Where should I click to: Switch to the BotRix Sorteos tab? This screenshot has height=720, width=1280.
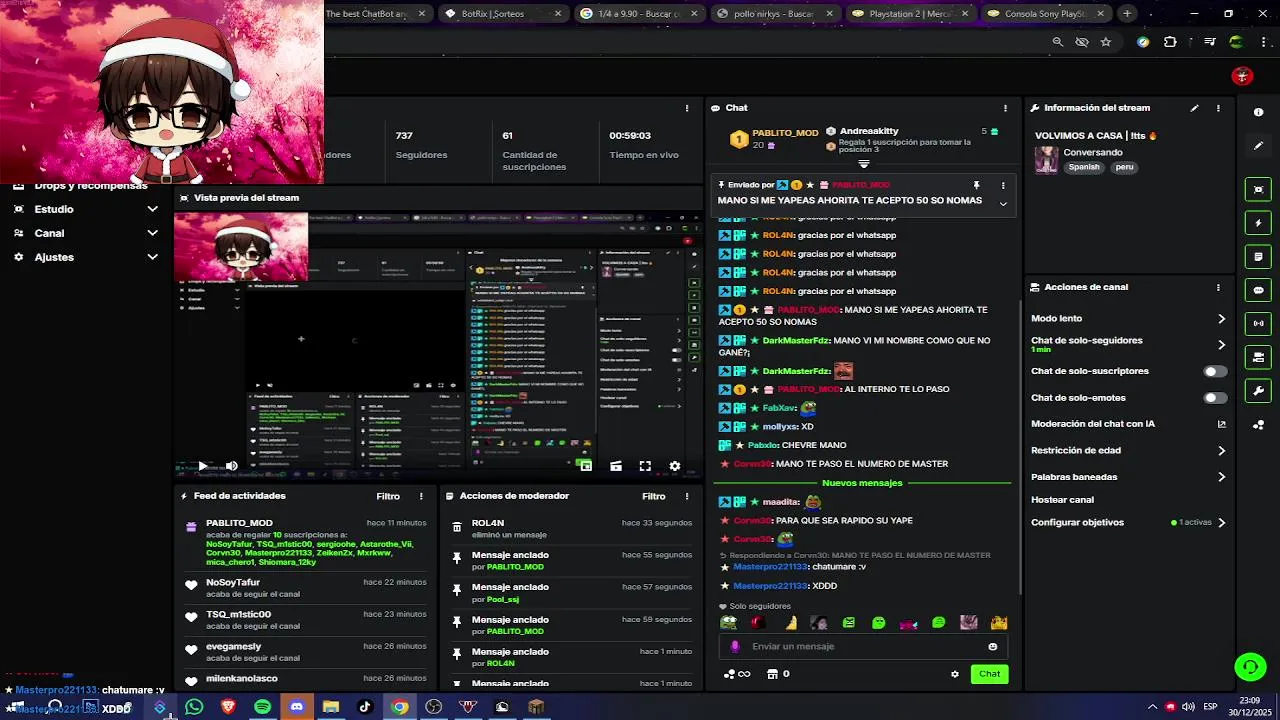505,14
